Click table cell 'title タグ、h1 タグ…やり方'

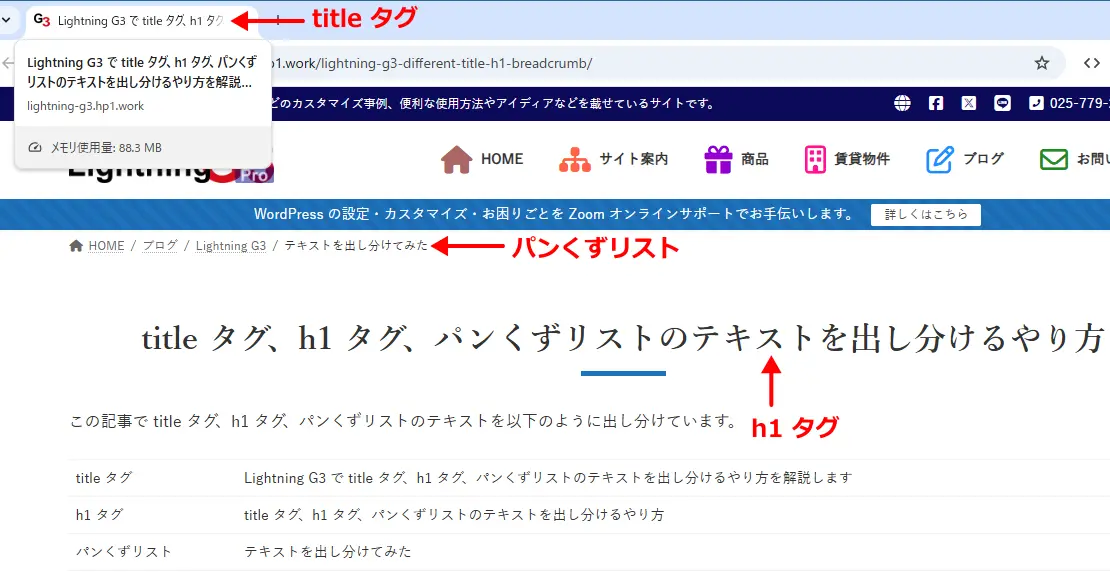pos(454,515)
